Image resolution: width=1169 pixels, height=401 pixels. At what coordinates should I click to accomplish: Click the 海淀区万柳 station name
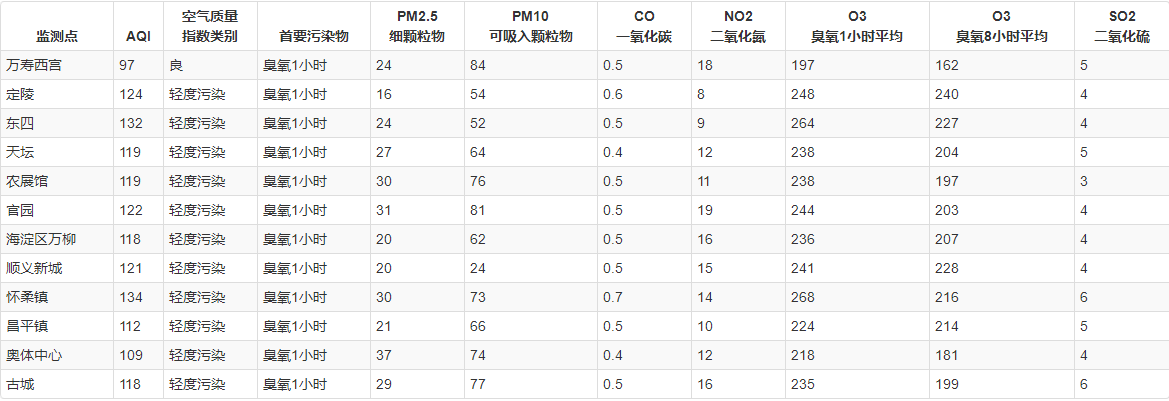pos(40,239)
